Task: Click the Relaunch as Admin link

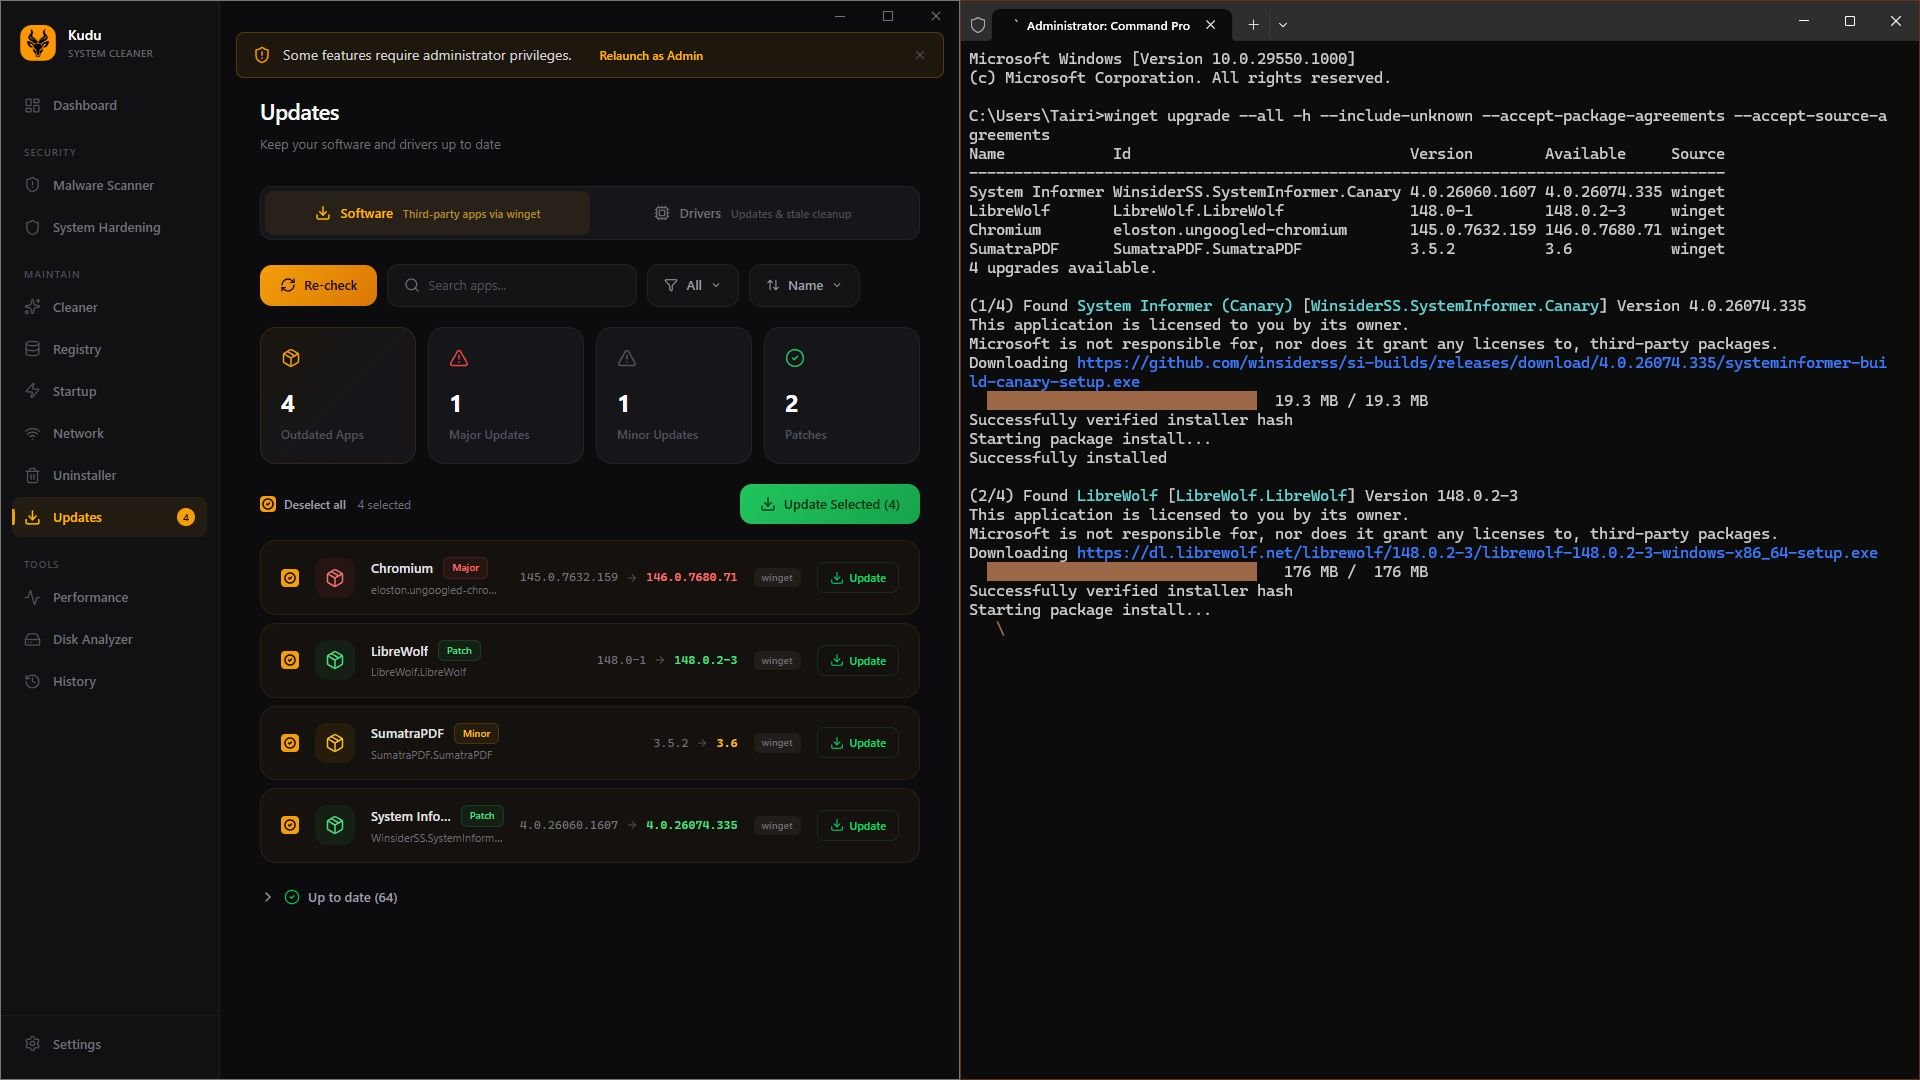Action: point(651,55)
